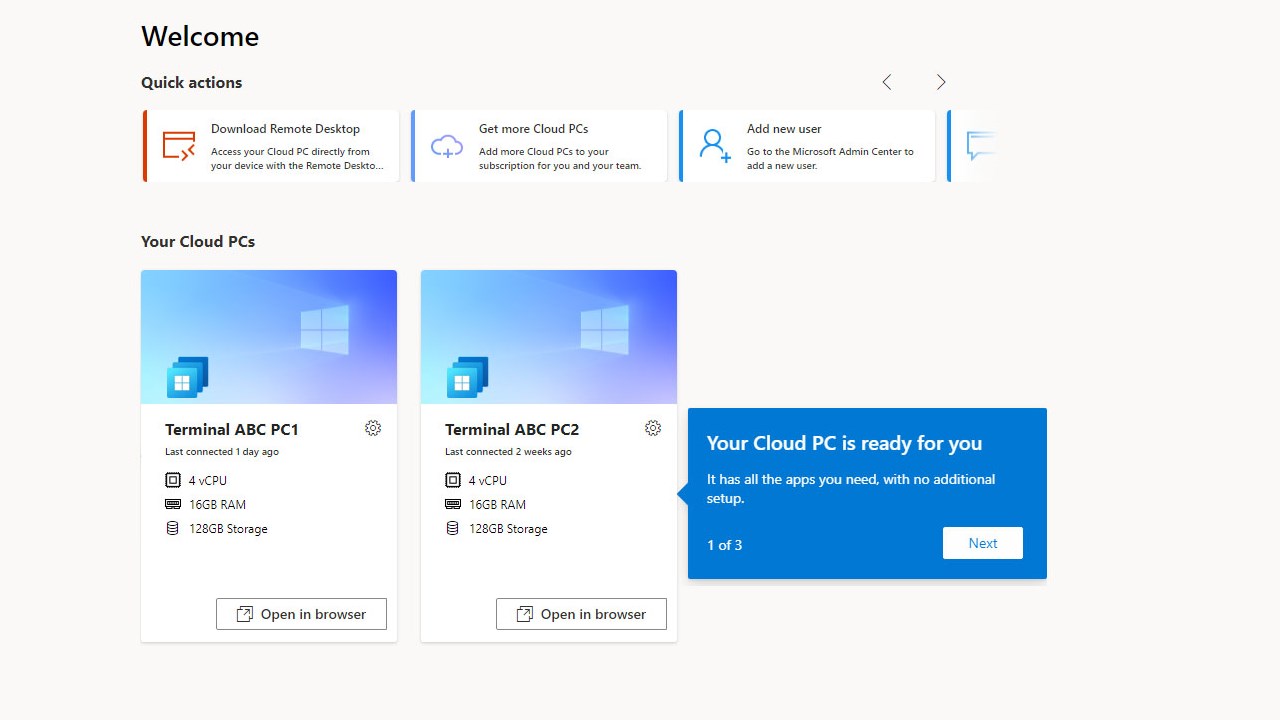Click the Terminal ABC PC2 wallpaper thumbnail
This screenshot has height=720, width=1280.
tap(549, 337)
